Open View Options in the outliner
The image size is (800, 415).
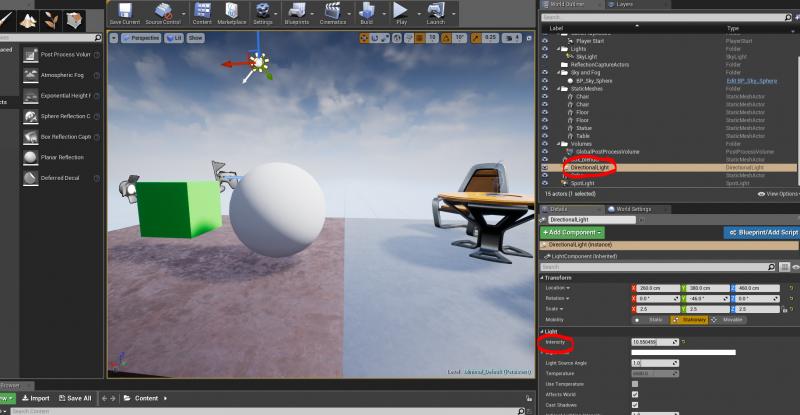pos(778,194)
